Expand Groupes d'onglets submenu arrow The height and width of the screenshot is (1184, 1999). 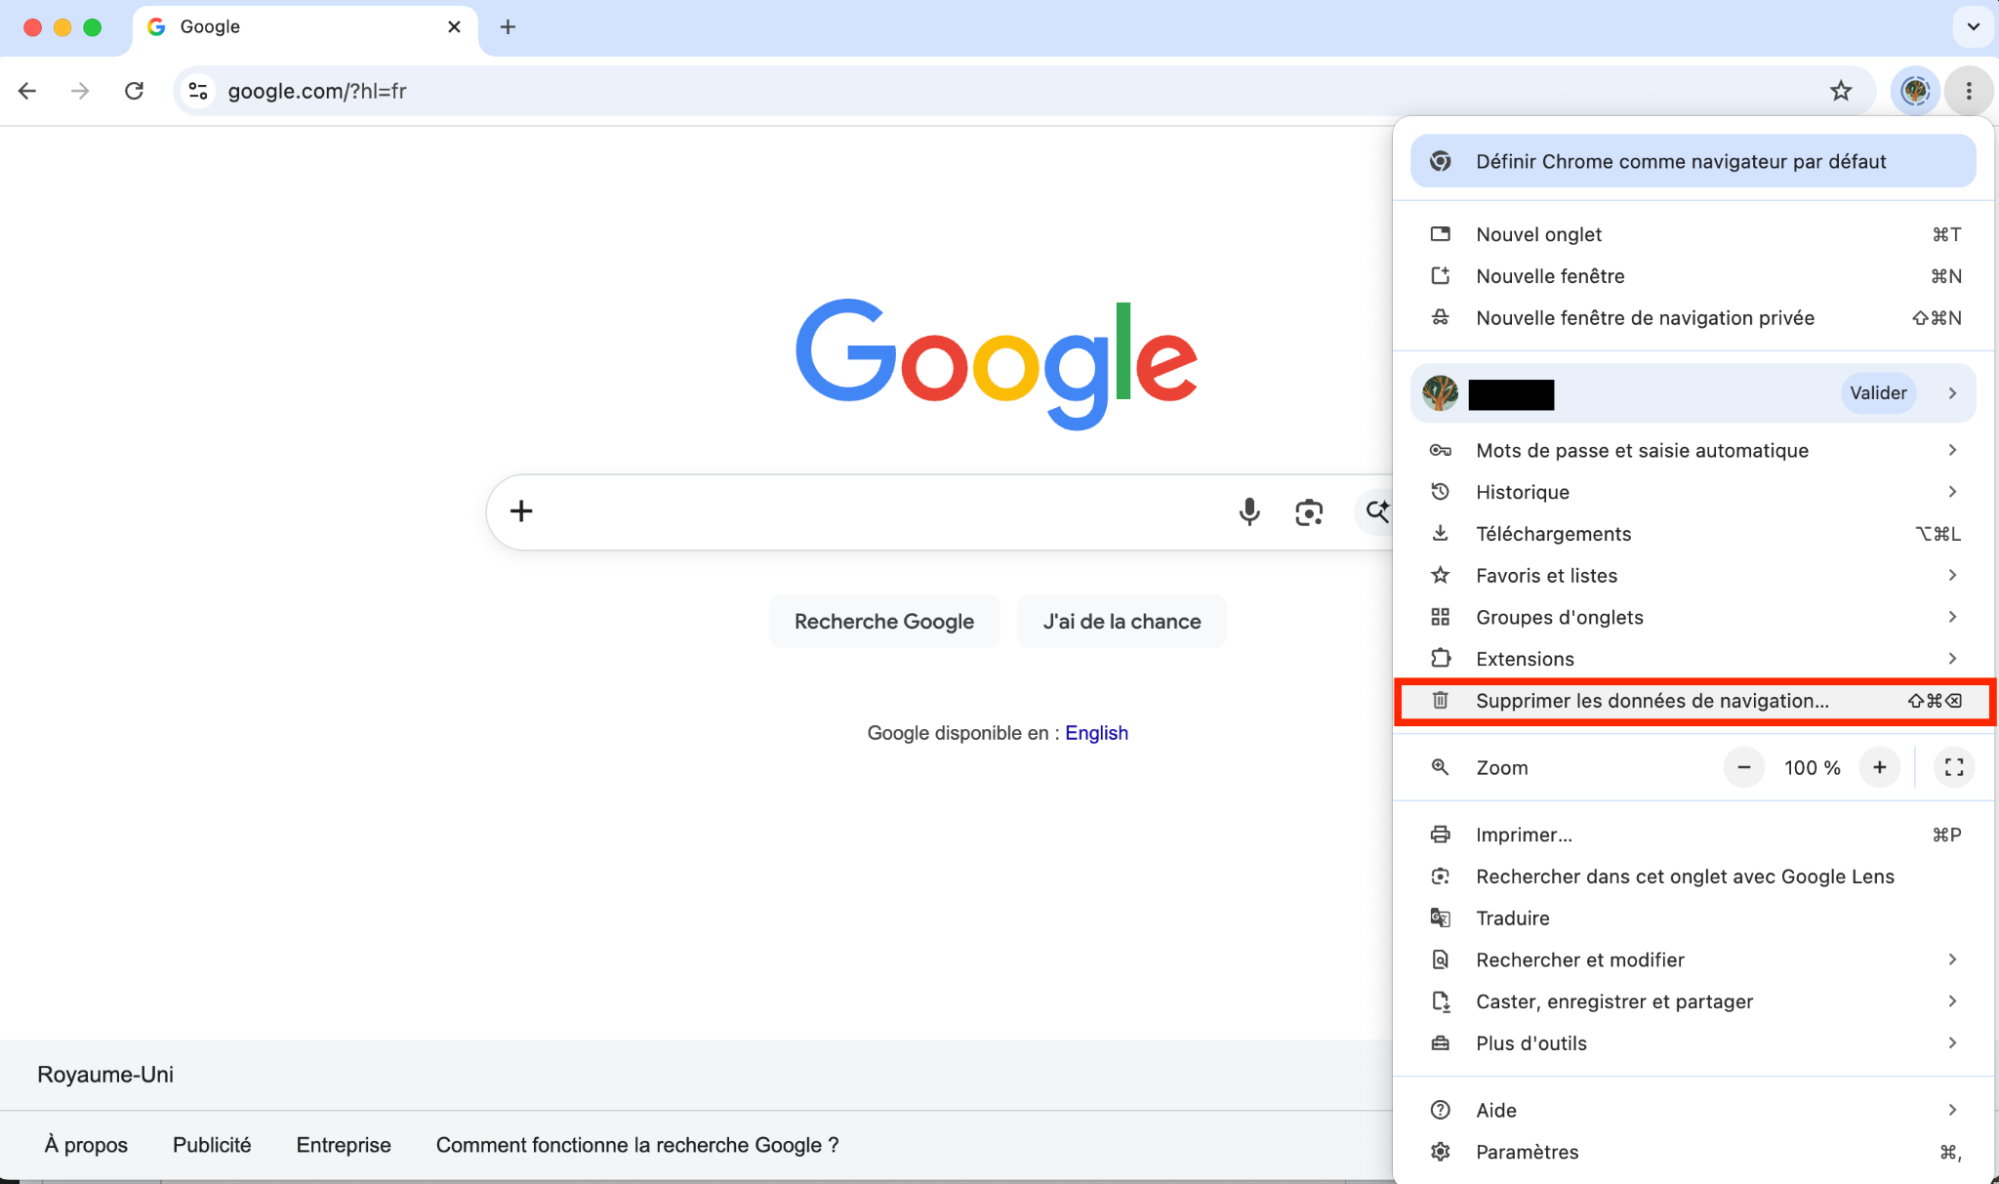tap(1952, 617)
